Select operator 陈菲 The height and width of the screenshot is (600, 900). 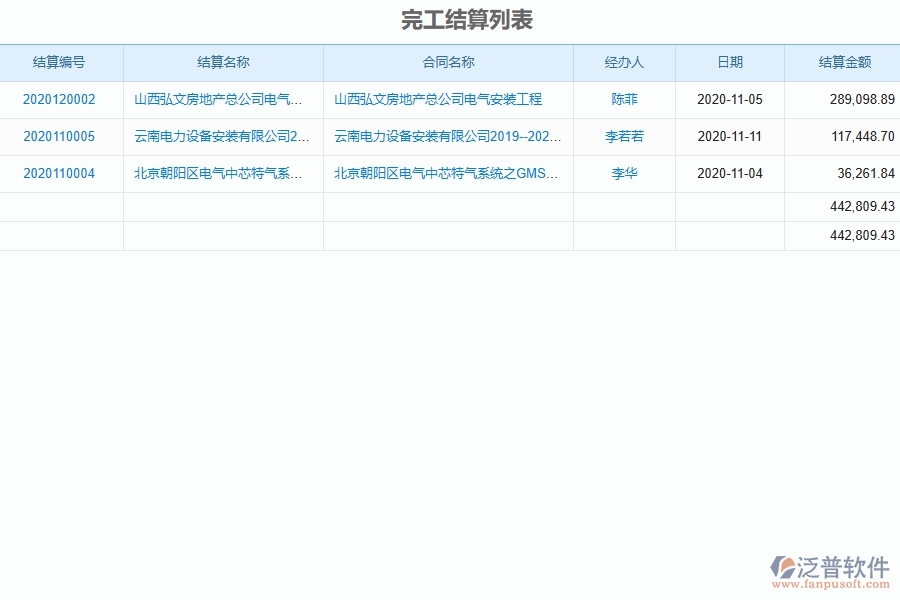click(x=624, y=100)
